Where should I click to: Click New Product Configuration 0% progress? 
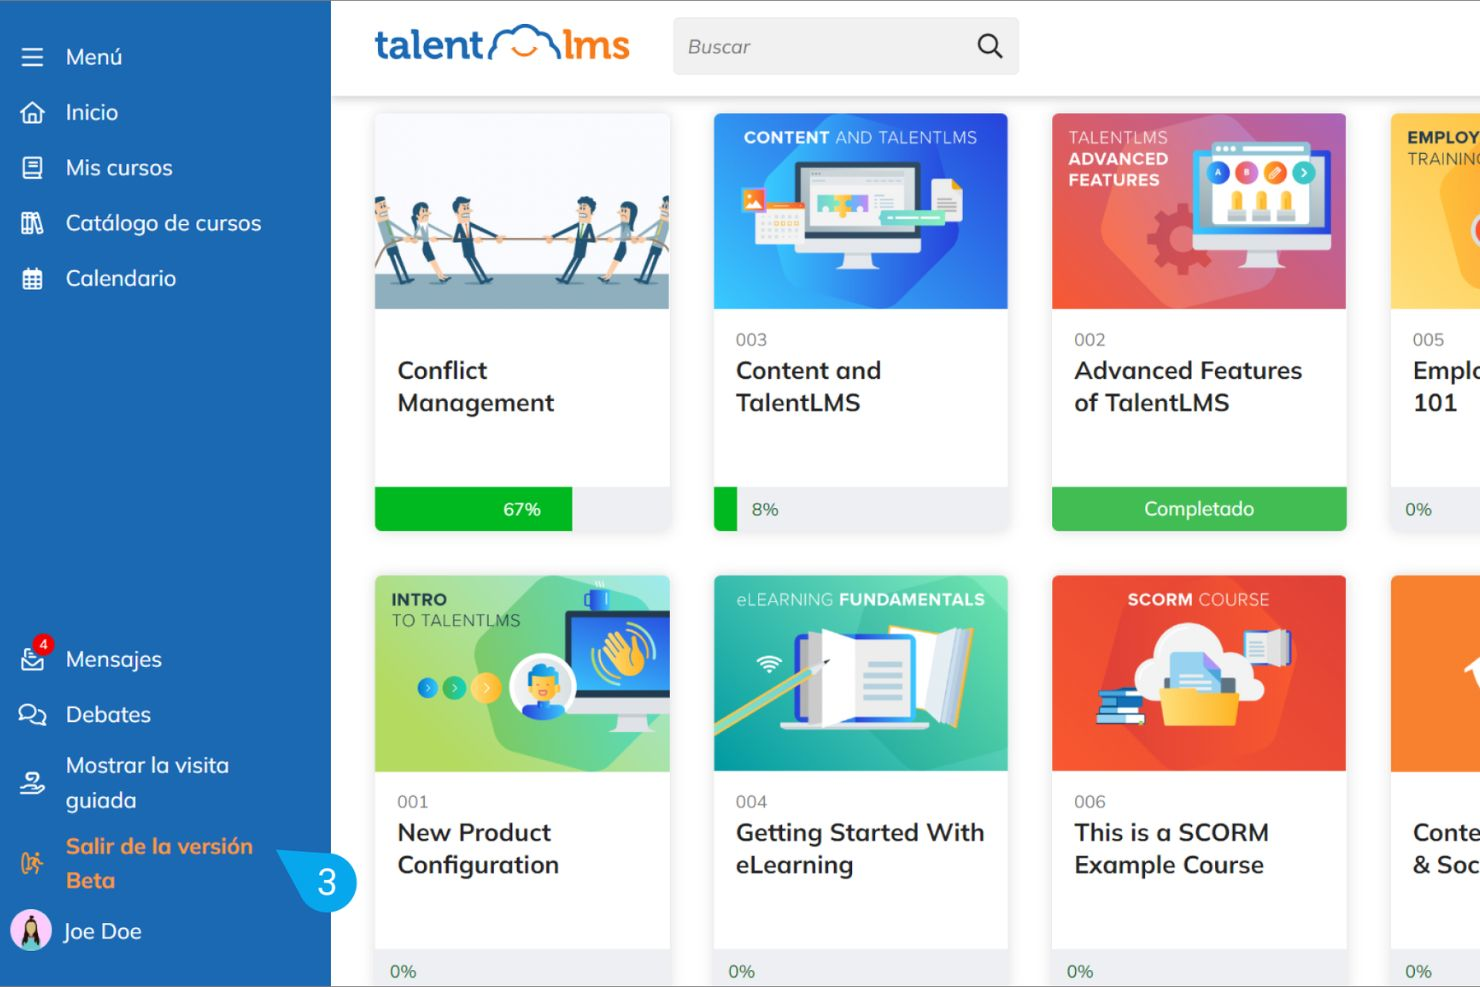(522, 968)
